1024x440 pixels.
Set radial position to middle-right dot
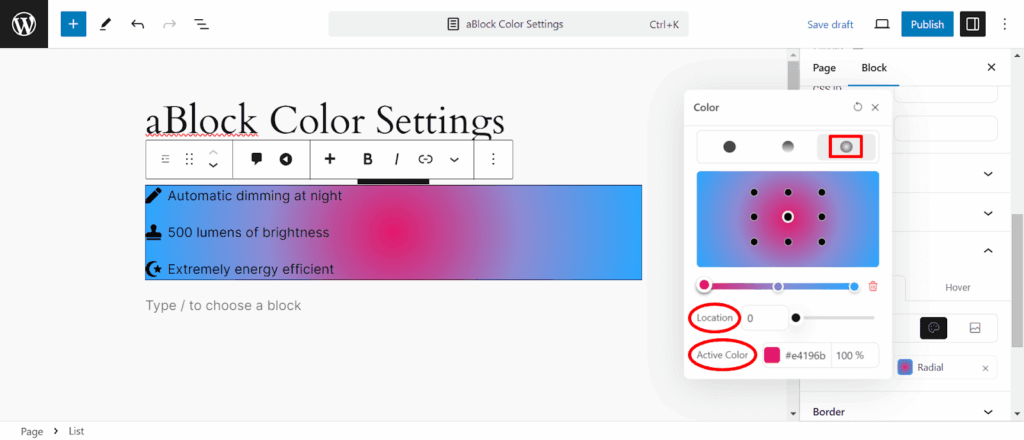click(x=822, y=217)
